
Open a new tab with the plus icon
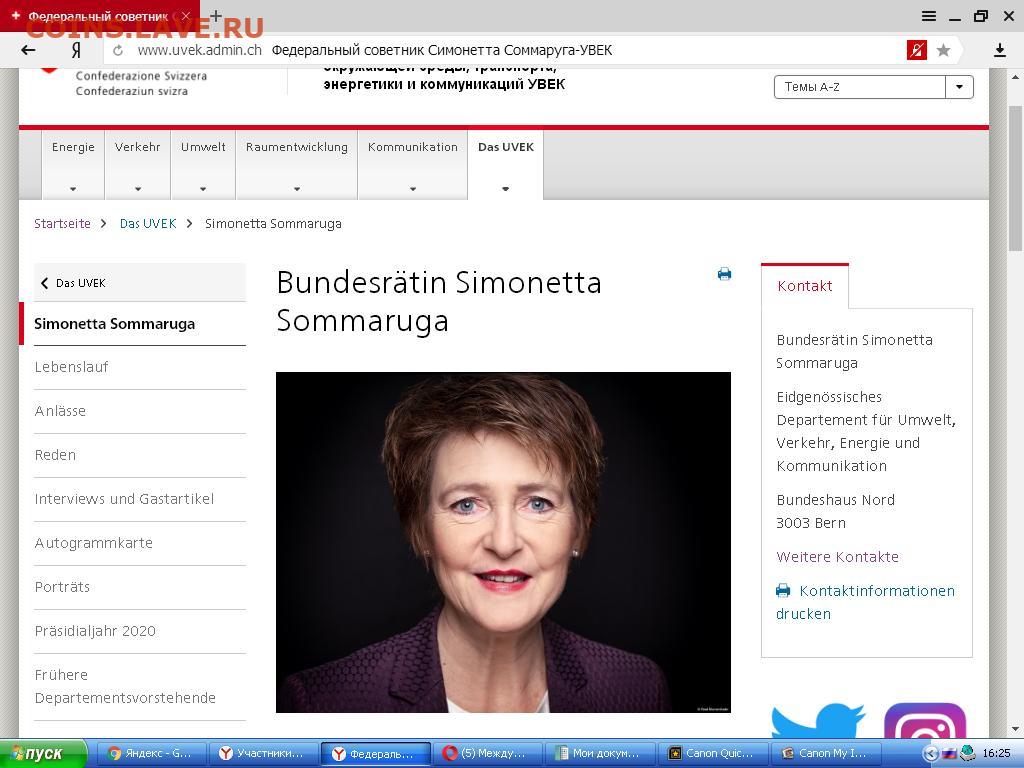pos(216,16)
